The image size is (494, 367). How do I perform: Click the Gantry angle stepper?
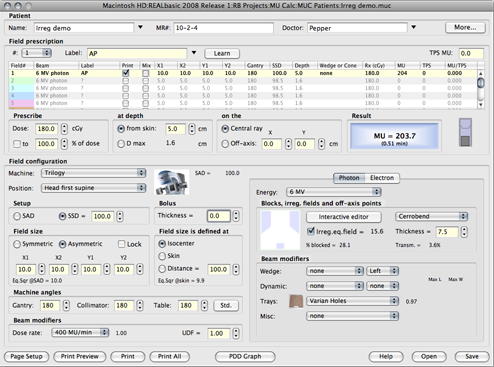(66, 305)
